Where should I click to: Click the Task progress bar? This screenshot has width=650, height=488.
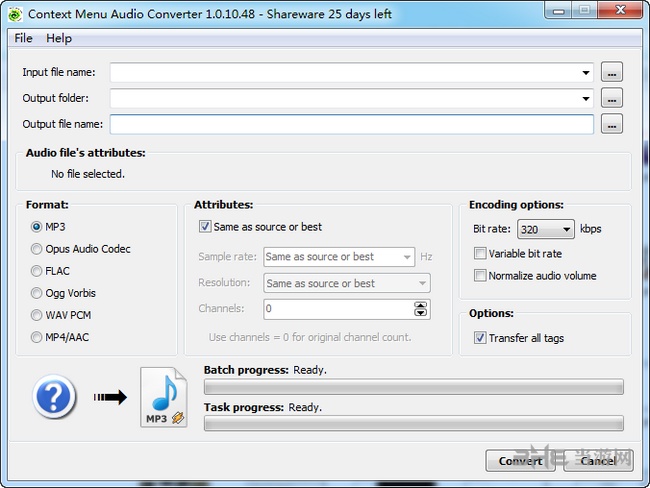[x=414, y=424]
